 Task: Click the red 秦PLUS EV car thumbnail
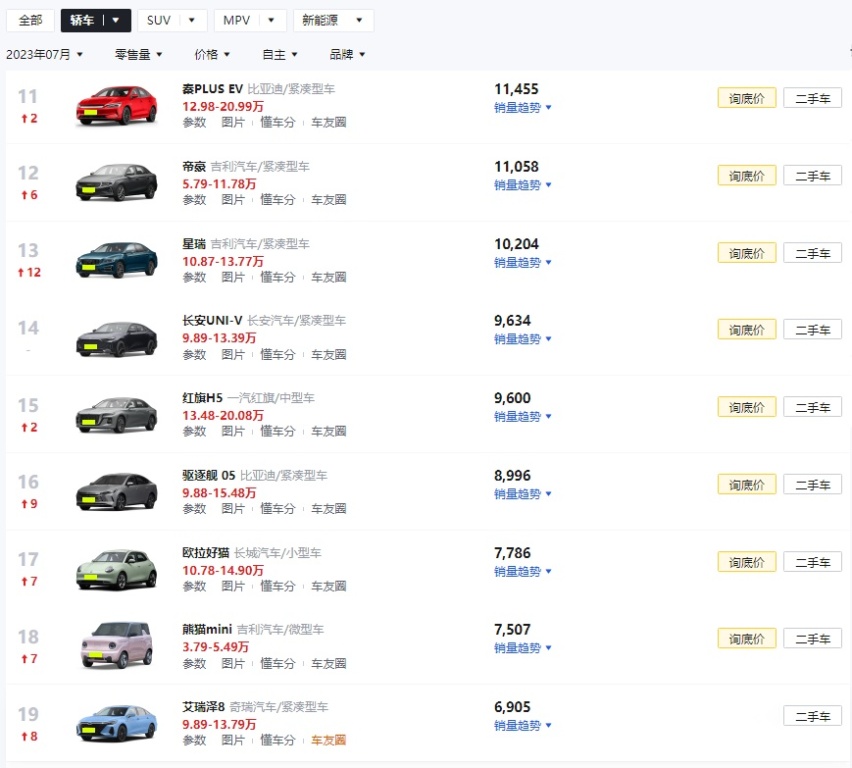coord(116,105)
